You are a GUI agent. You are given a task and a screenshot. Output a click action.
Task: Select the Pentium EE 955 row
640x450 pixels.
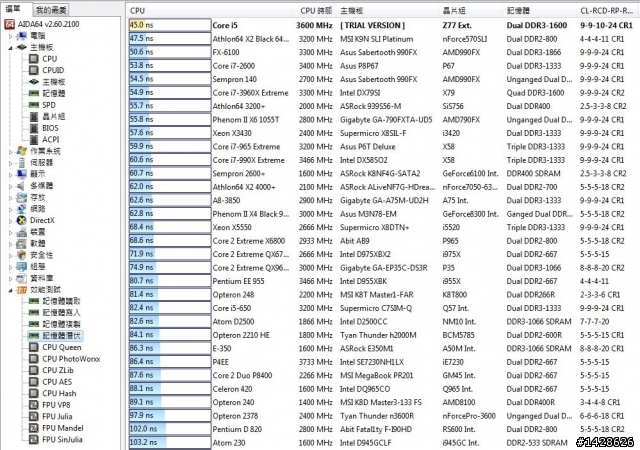pyautogui.click(x=384, y=281)
